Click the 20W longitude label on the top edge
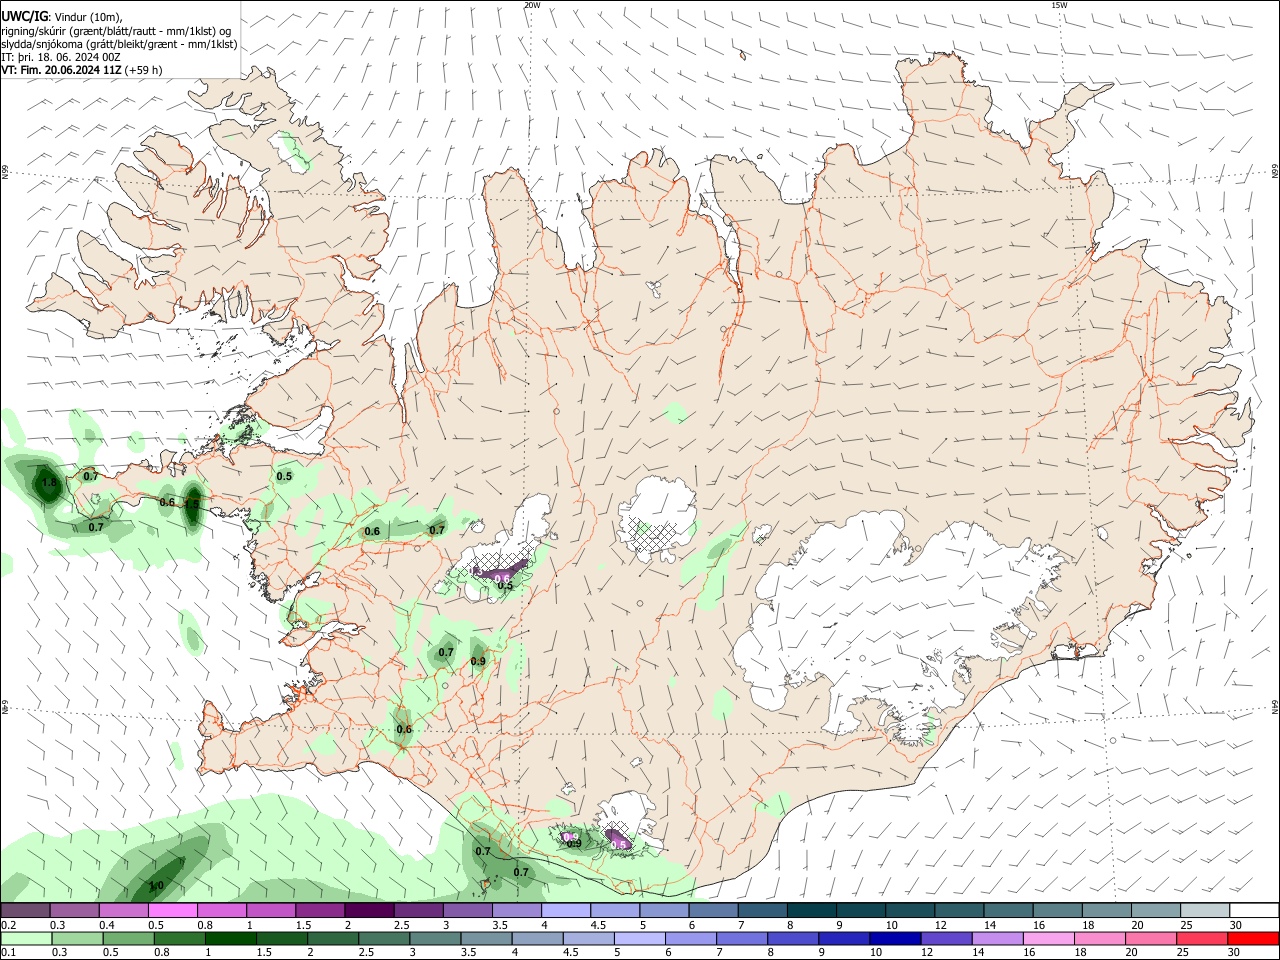 (532, 5)
